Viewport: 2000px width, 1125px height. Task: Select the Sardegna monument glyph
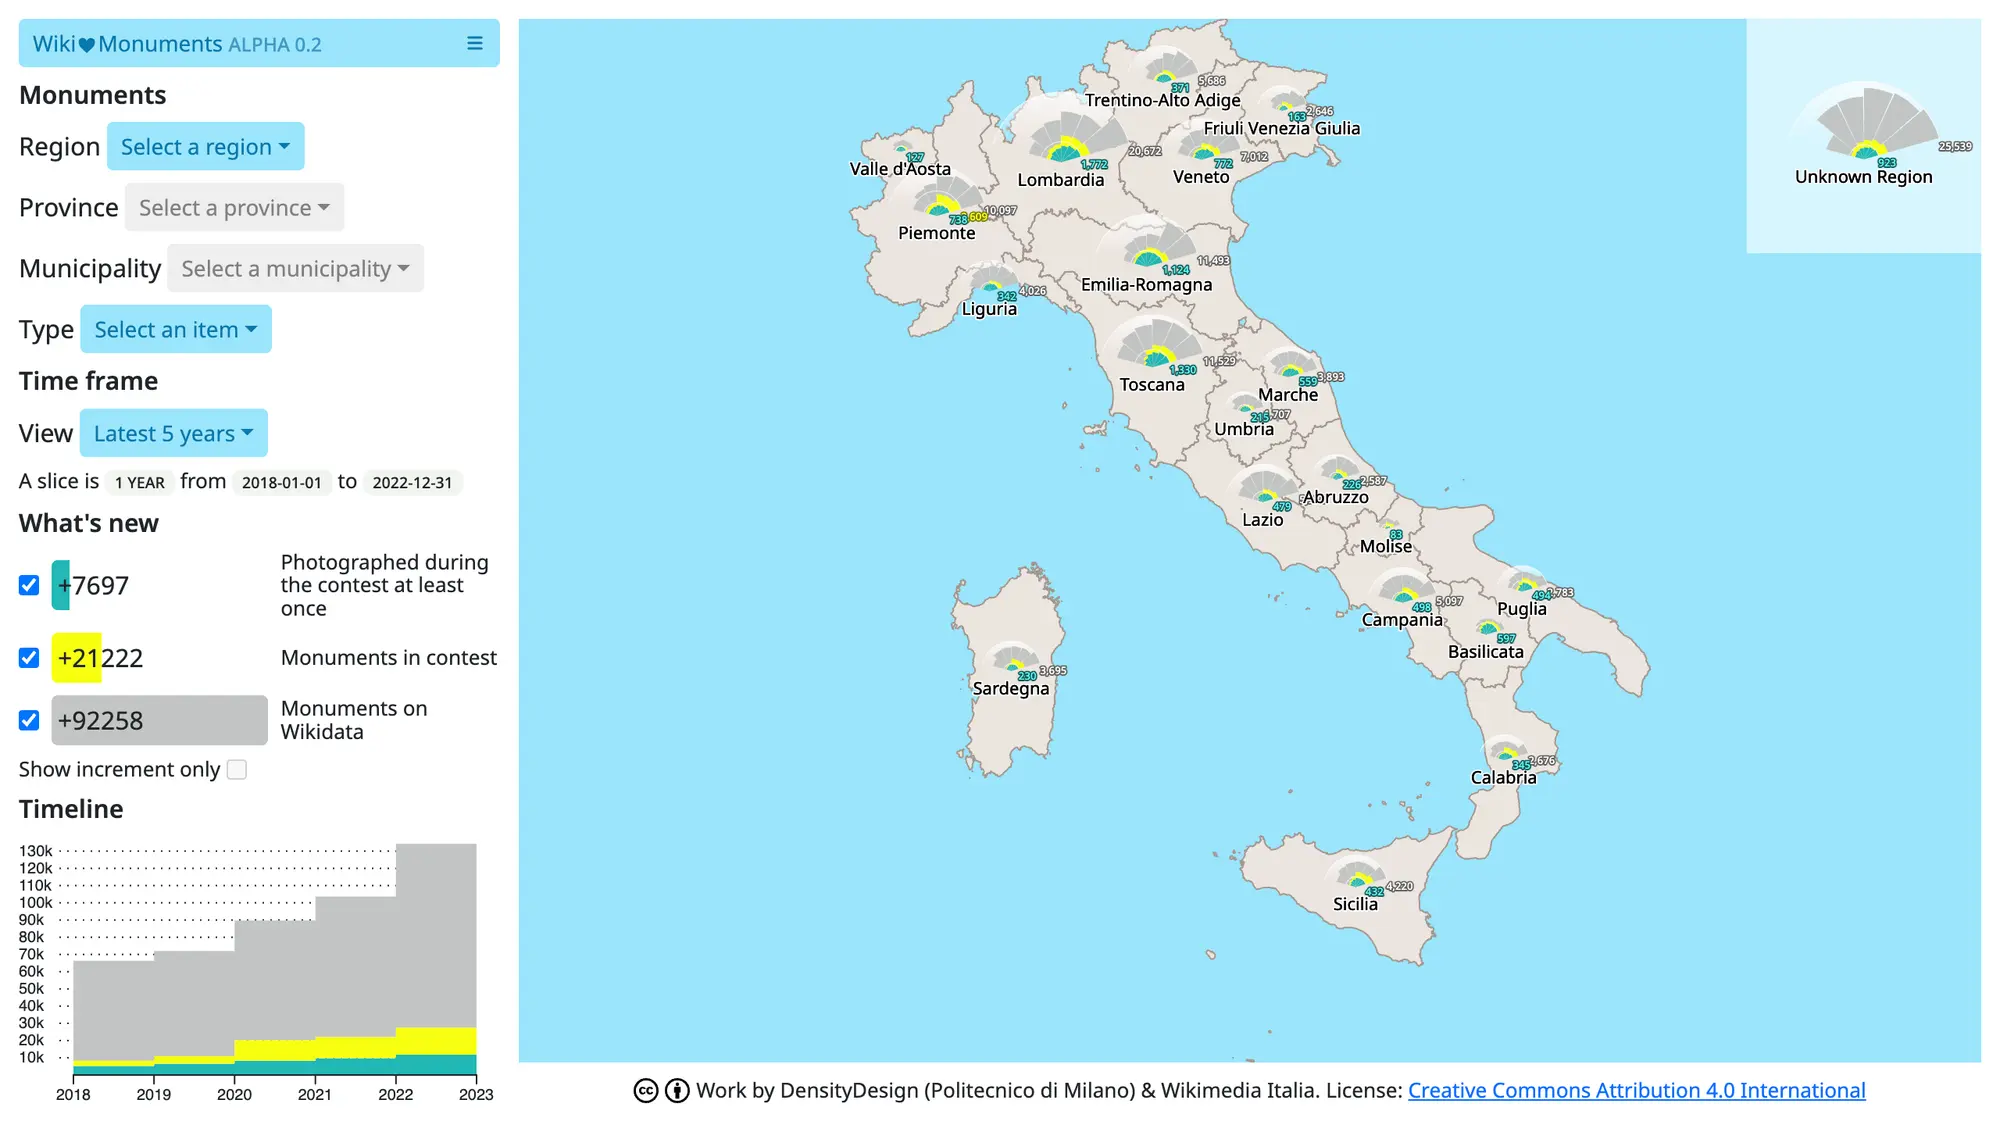click(1014, 660)
